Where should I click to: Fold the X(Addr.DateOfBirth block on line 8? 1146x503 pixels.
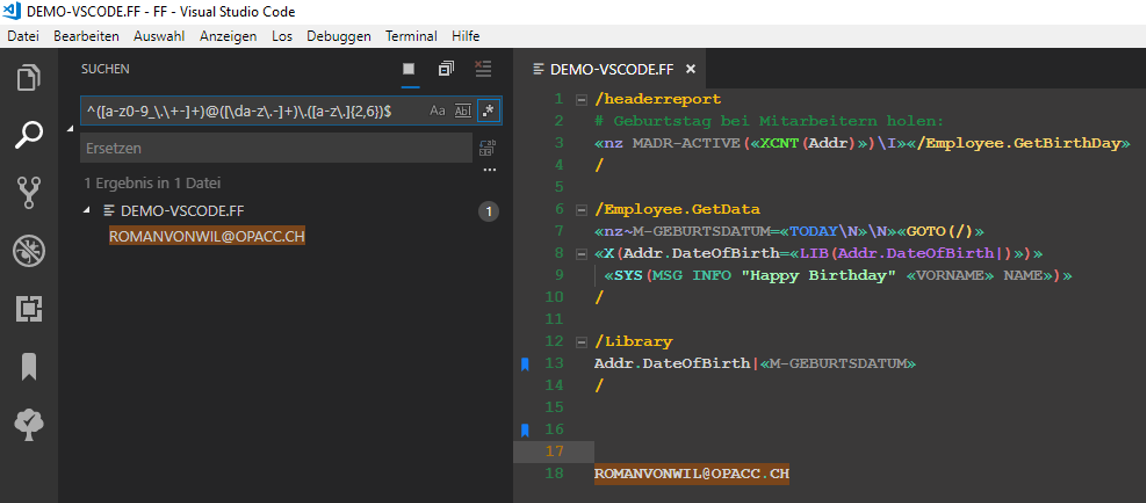coord(581,254)
